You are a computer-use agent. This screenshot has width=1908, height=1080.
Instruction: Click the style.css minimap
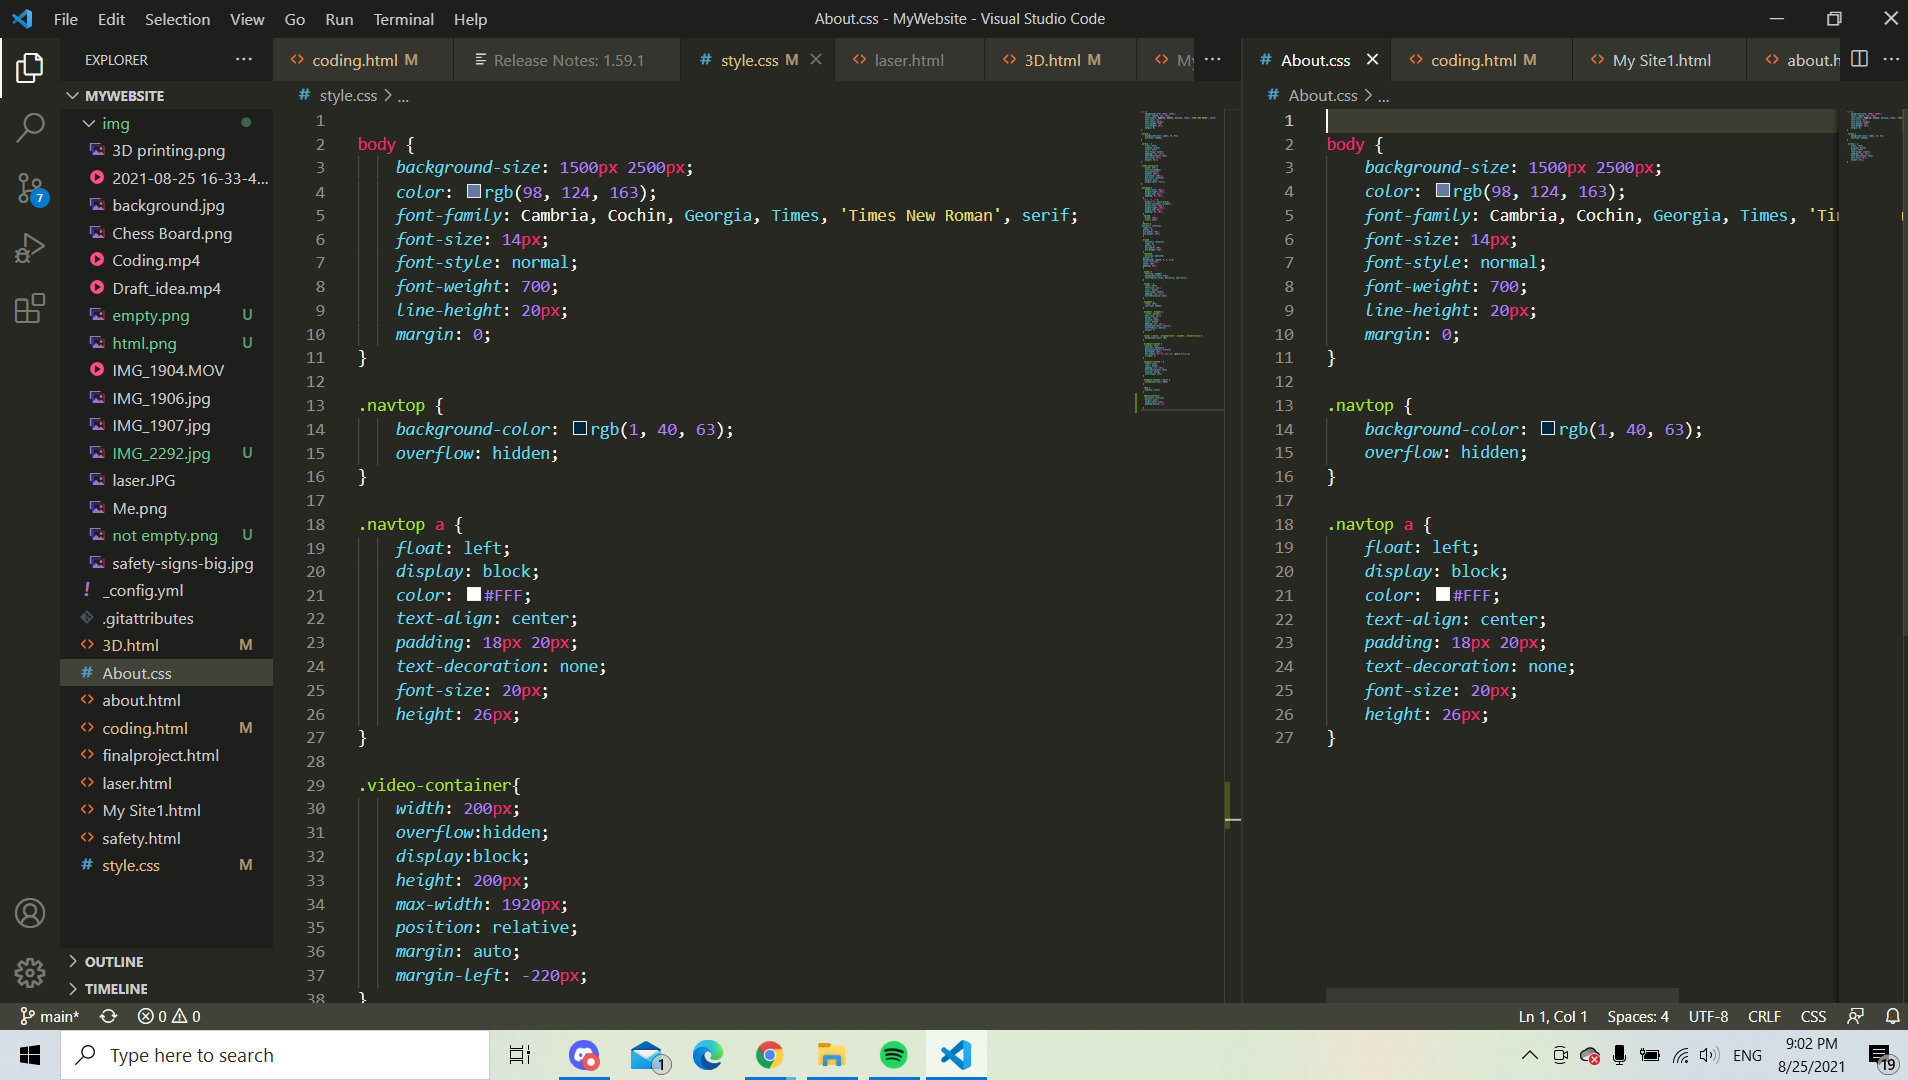pyautogui.click(x=1180, y=260)
